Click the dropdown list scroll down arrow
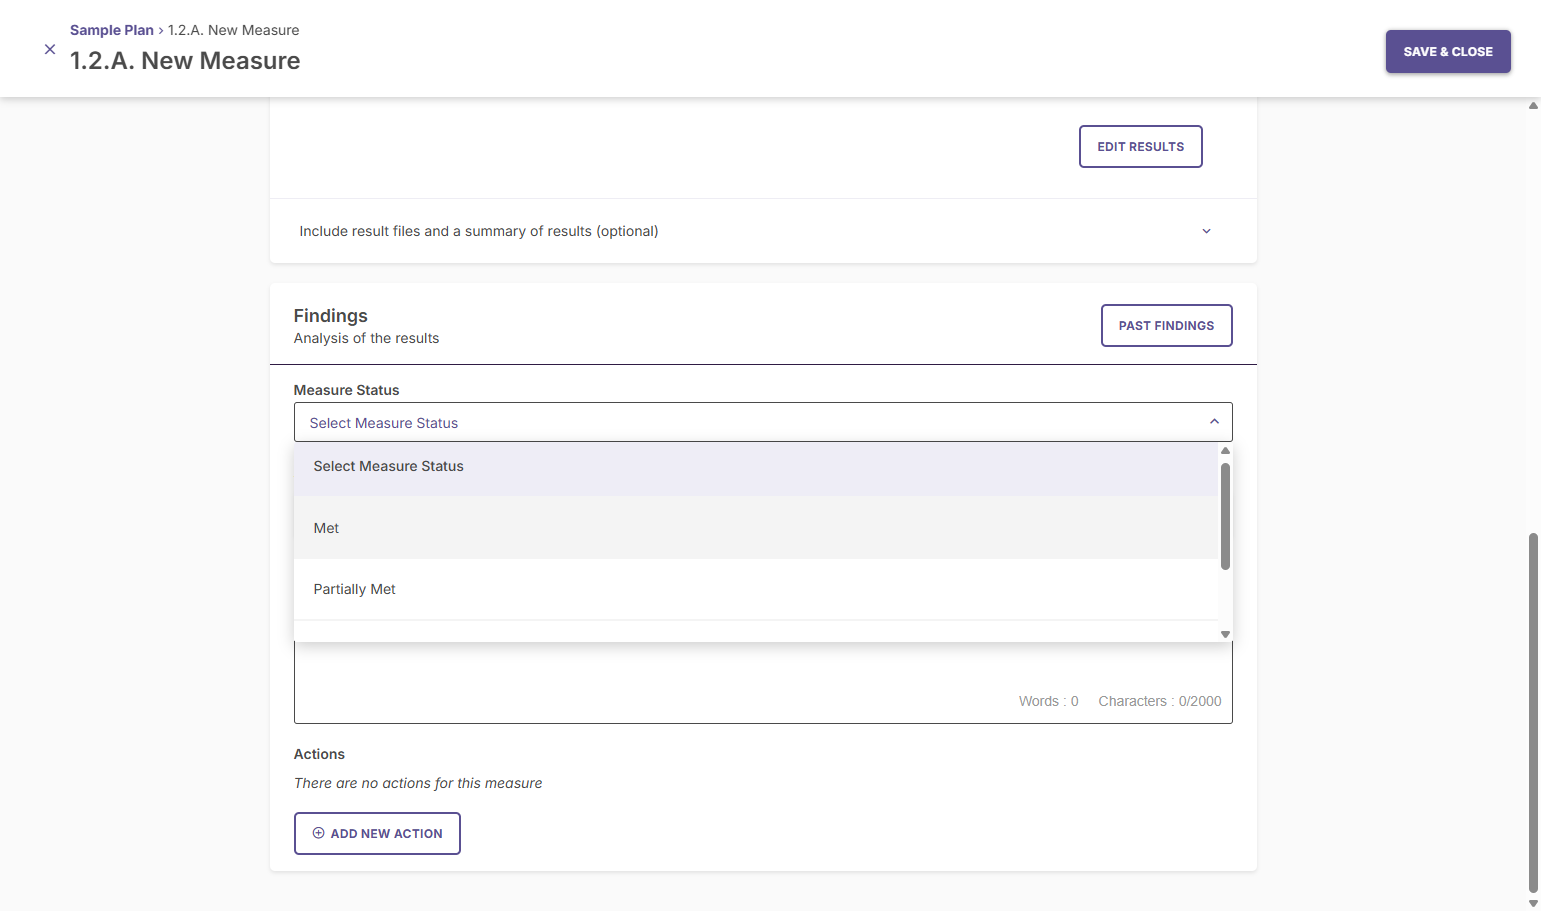This screenshot has height=911, width=1541. coord(1225,634)
